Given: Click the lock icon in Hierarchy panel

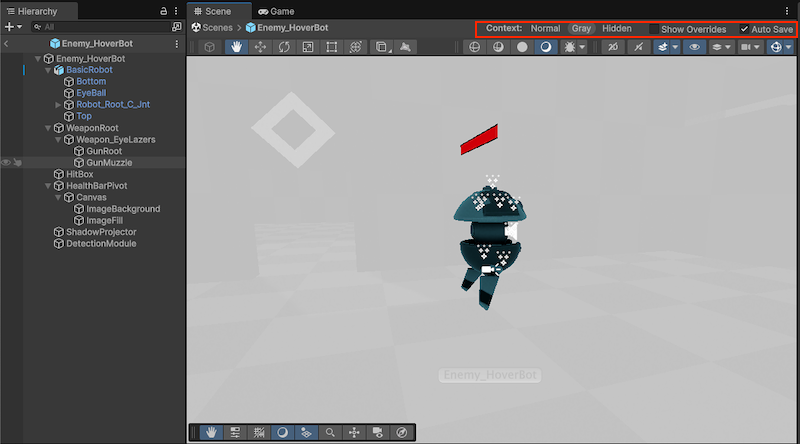Looking at the screenshot, I should (164, 10).
